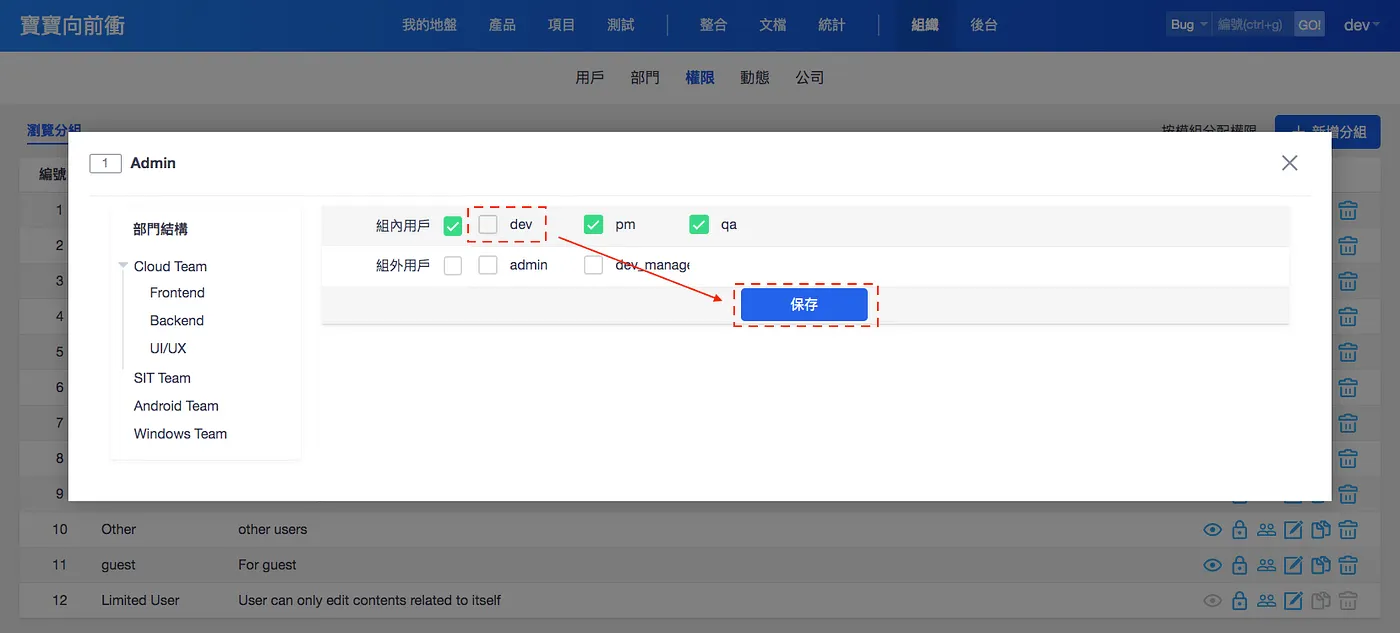The width and height of the screenshot is (1400, 633).
Task: Check the admin user checkbox
Action: click(x=488, y=265)
